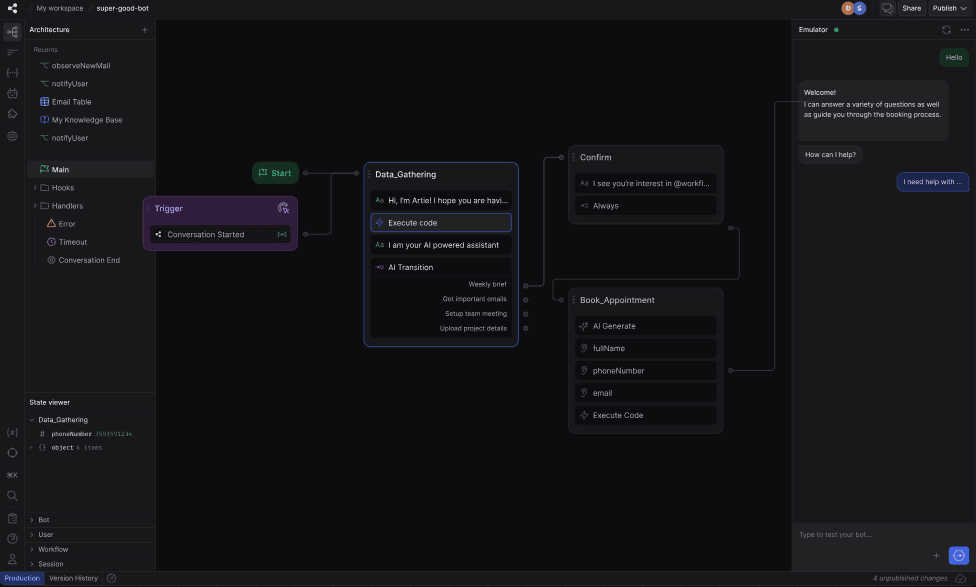Switch to the Version History tab

tap(74, 578)
